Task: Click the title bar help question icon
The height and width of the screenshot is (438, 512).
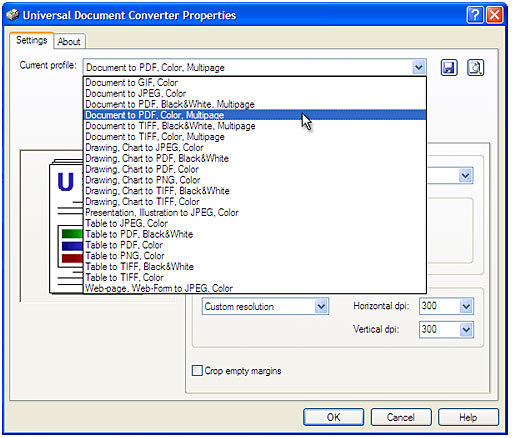Action: pos(475,15)
